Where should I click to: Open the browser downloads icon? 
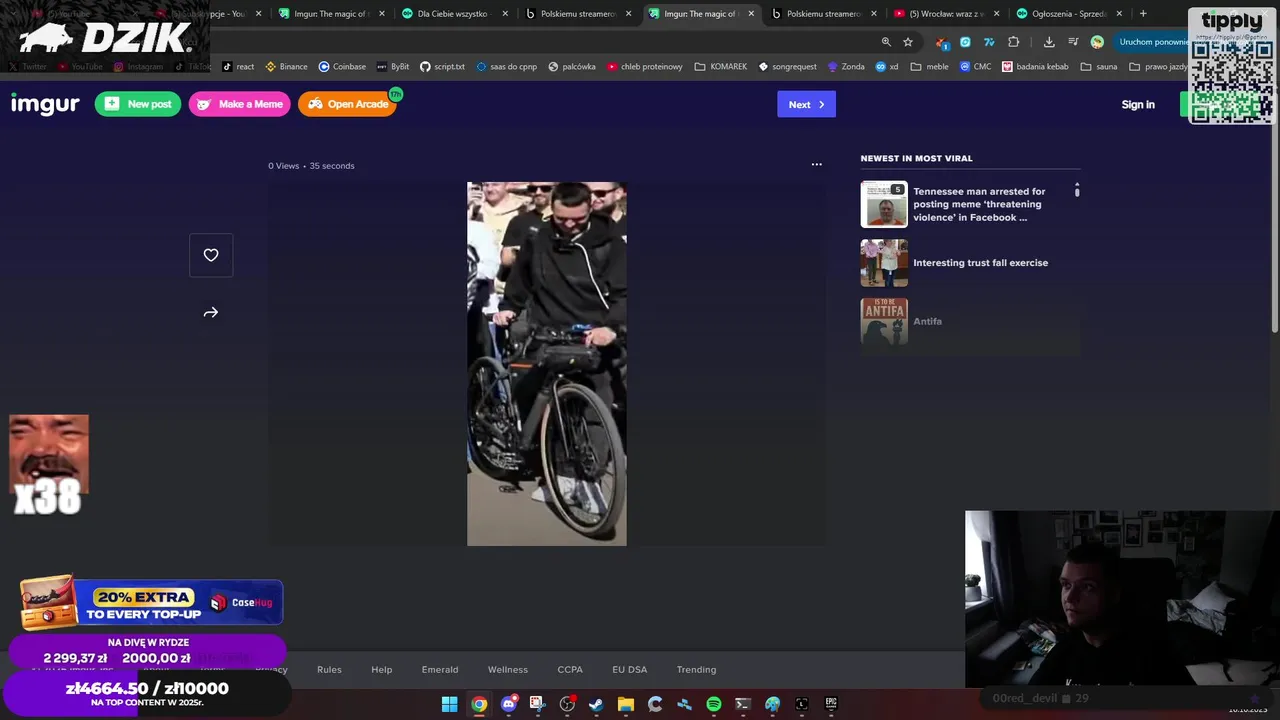point(1049,42)
